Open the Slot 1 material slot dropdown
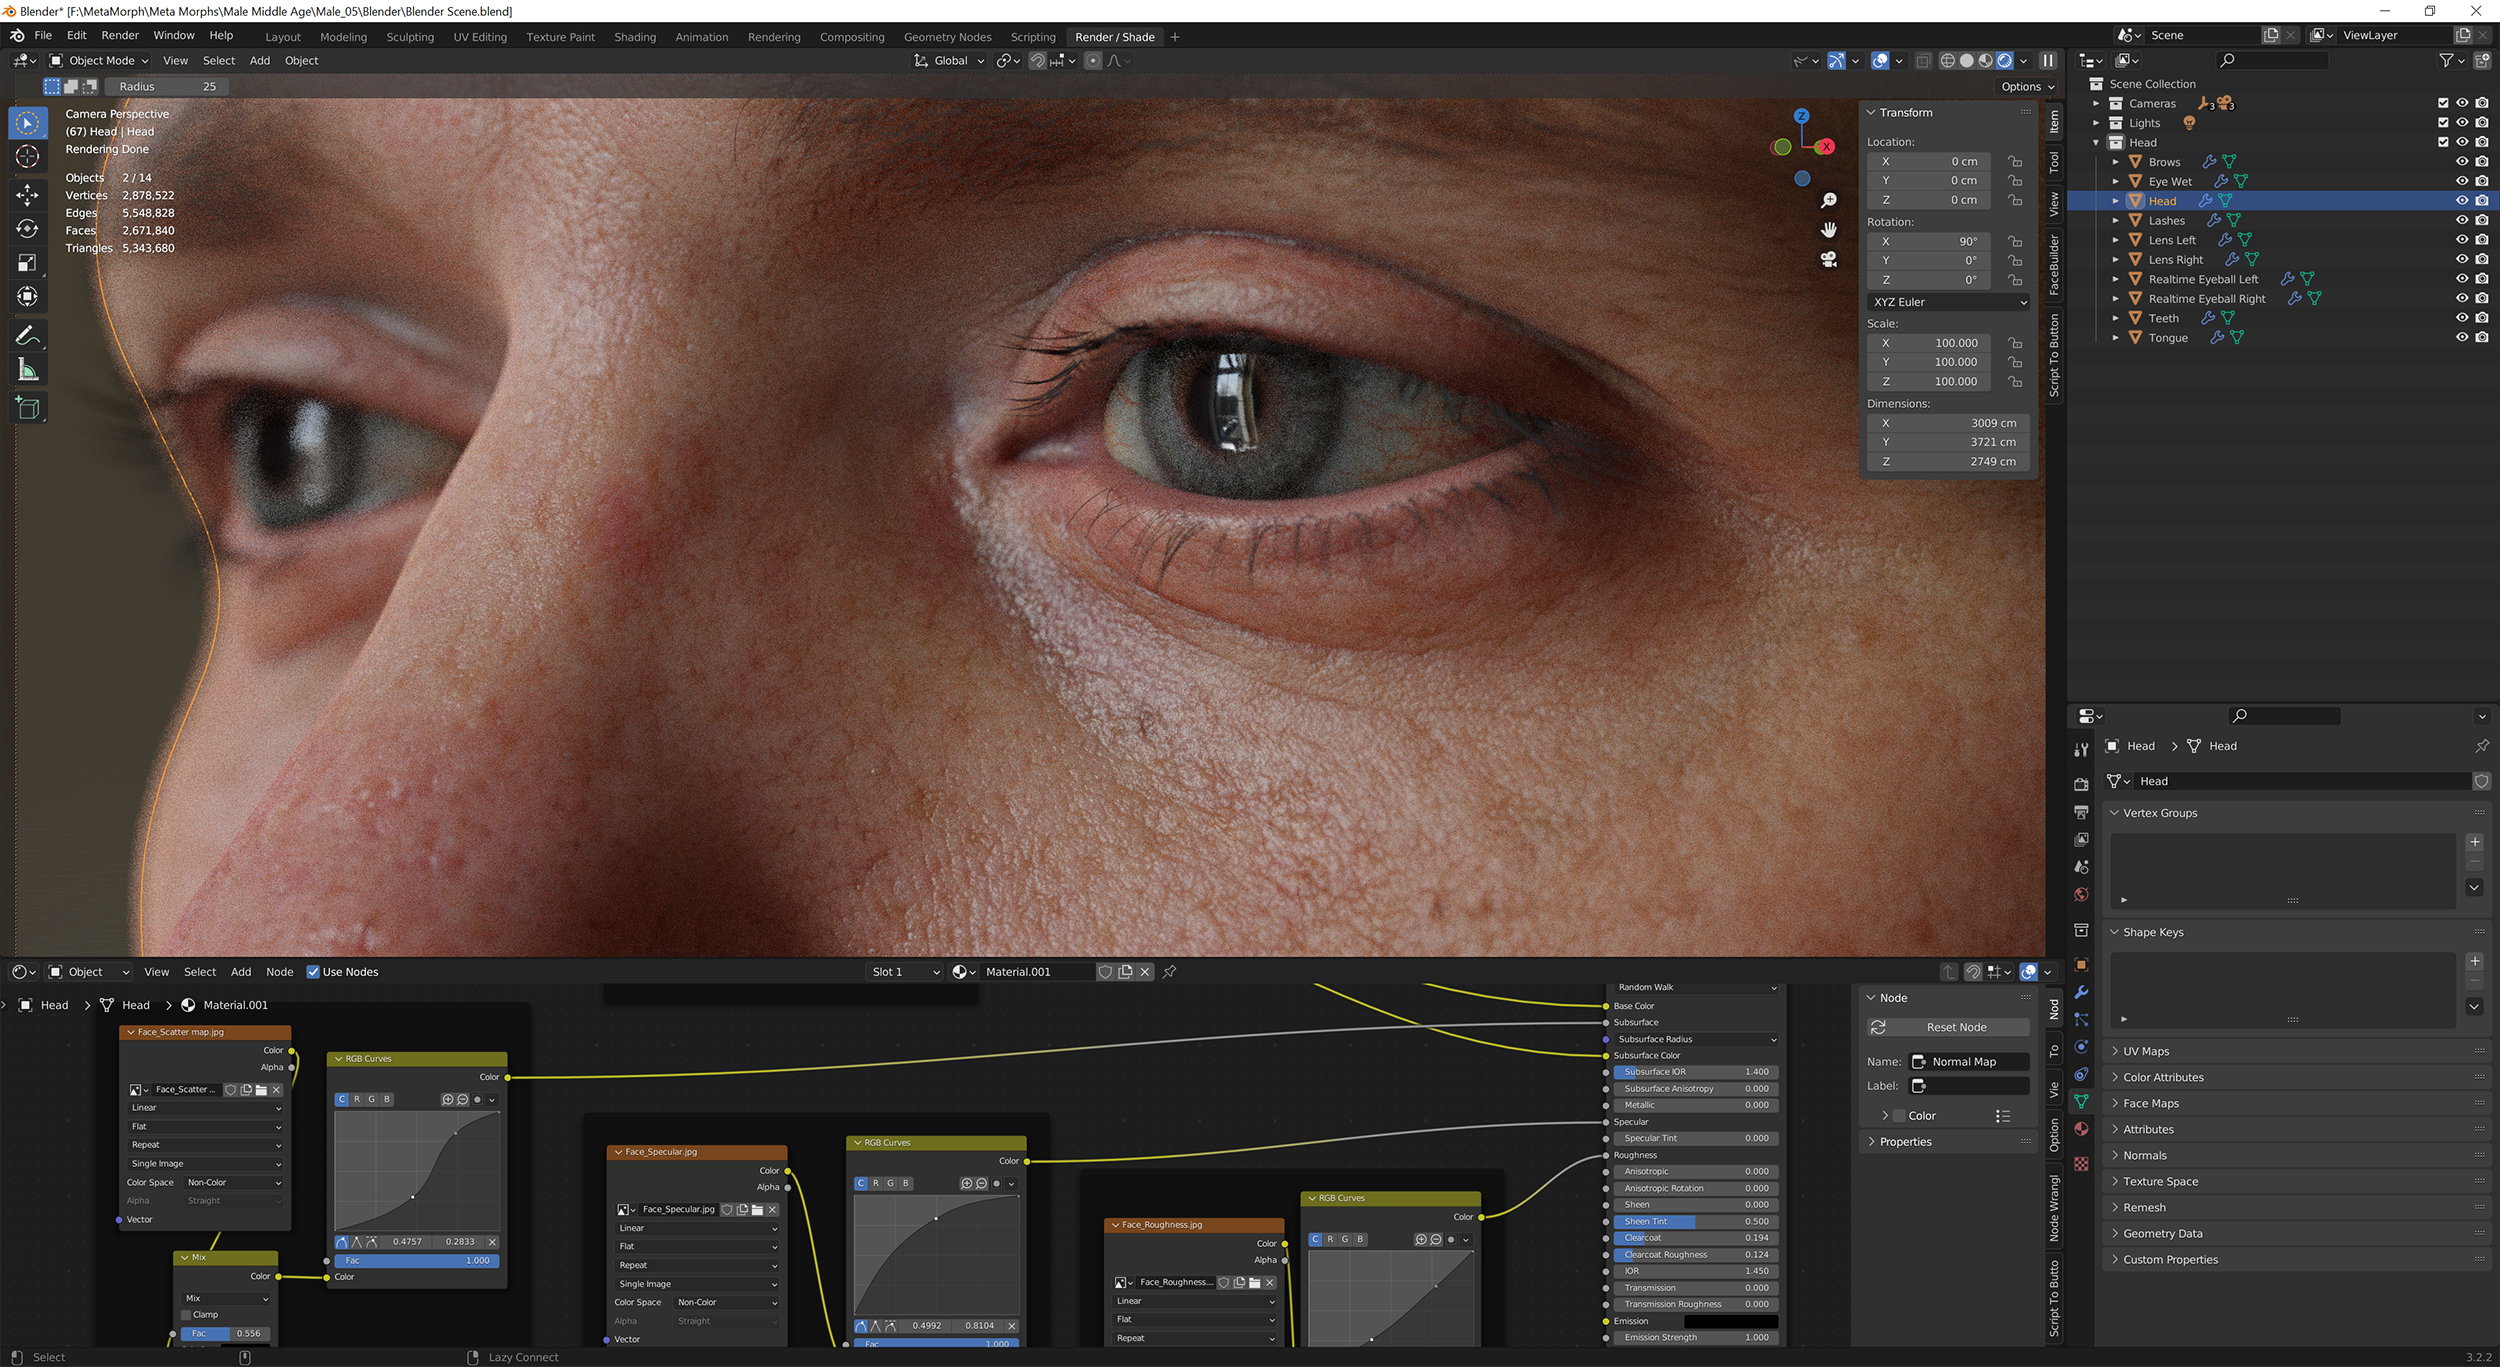 tap(905, 972)
